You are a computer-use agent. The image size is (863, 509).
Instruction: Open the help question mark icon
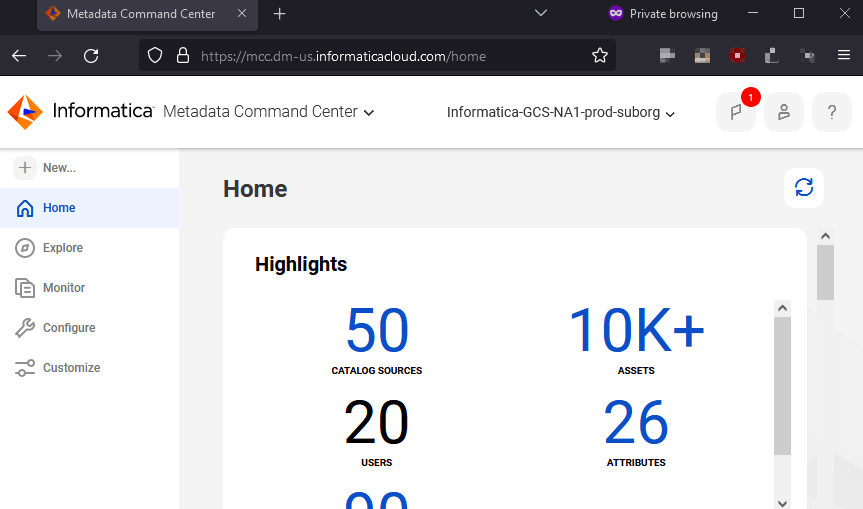[832, 112]
